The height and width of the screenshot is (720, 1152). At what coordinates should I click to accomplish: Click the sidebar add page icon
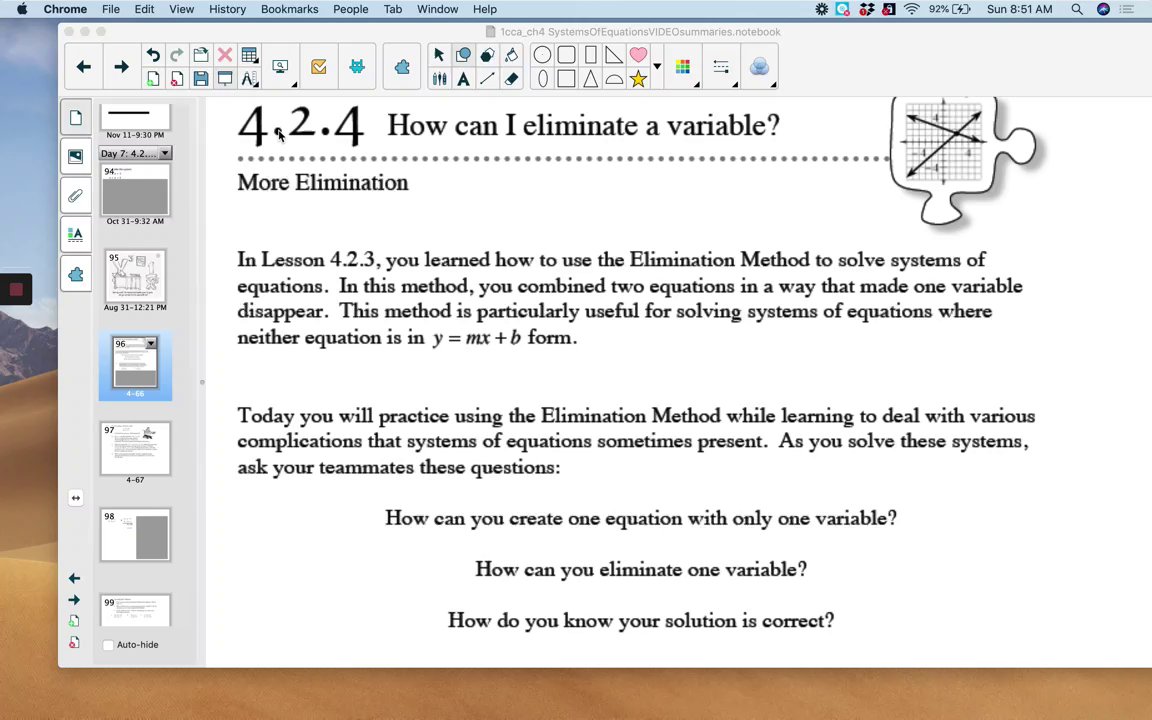point(74,621)
